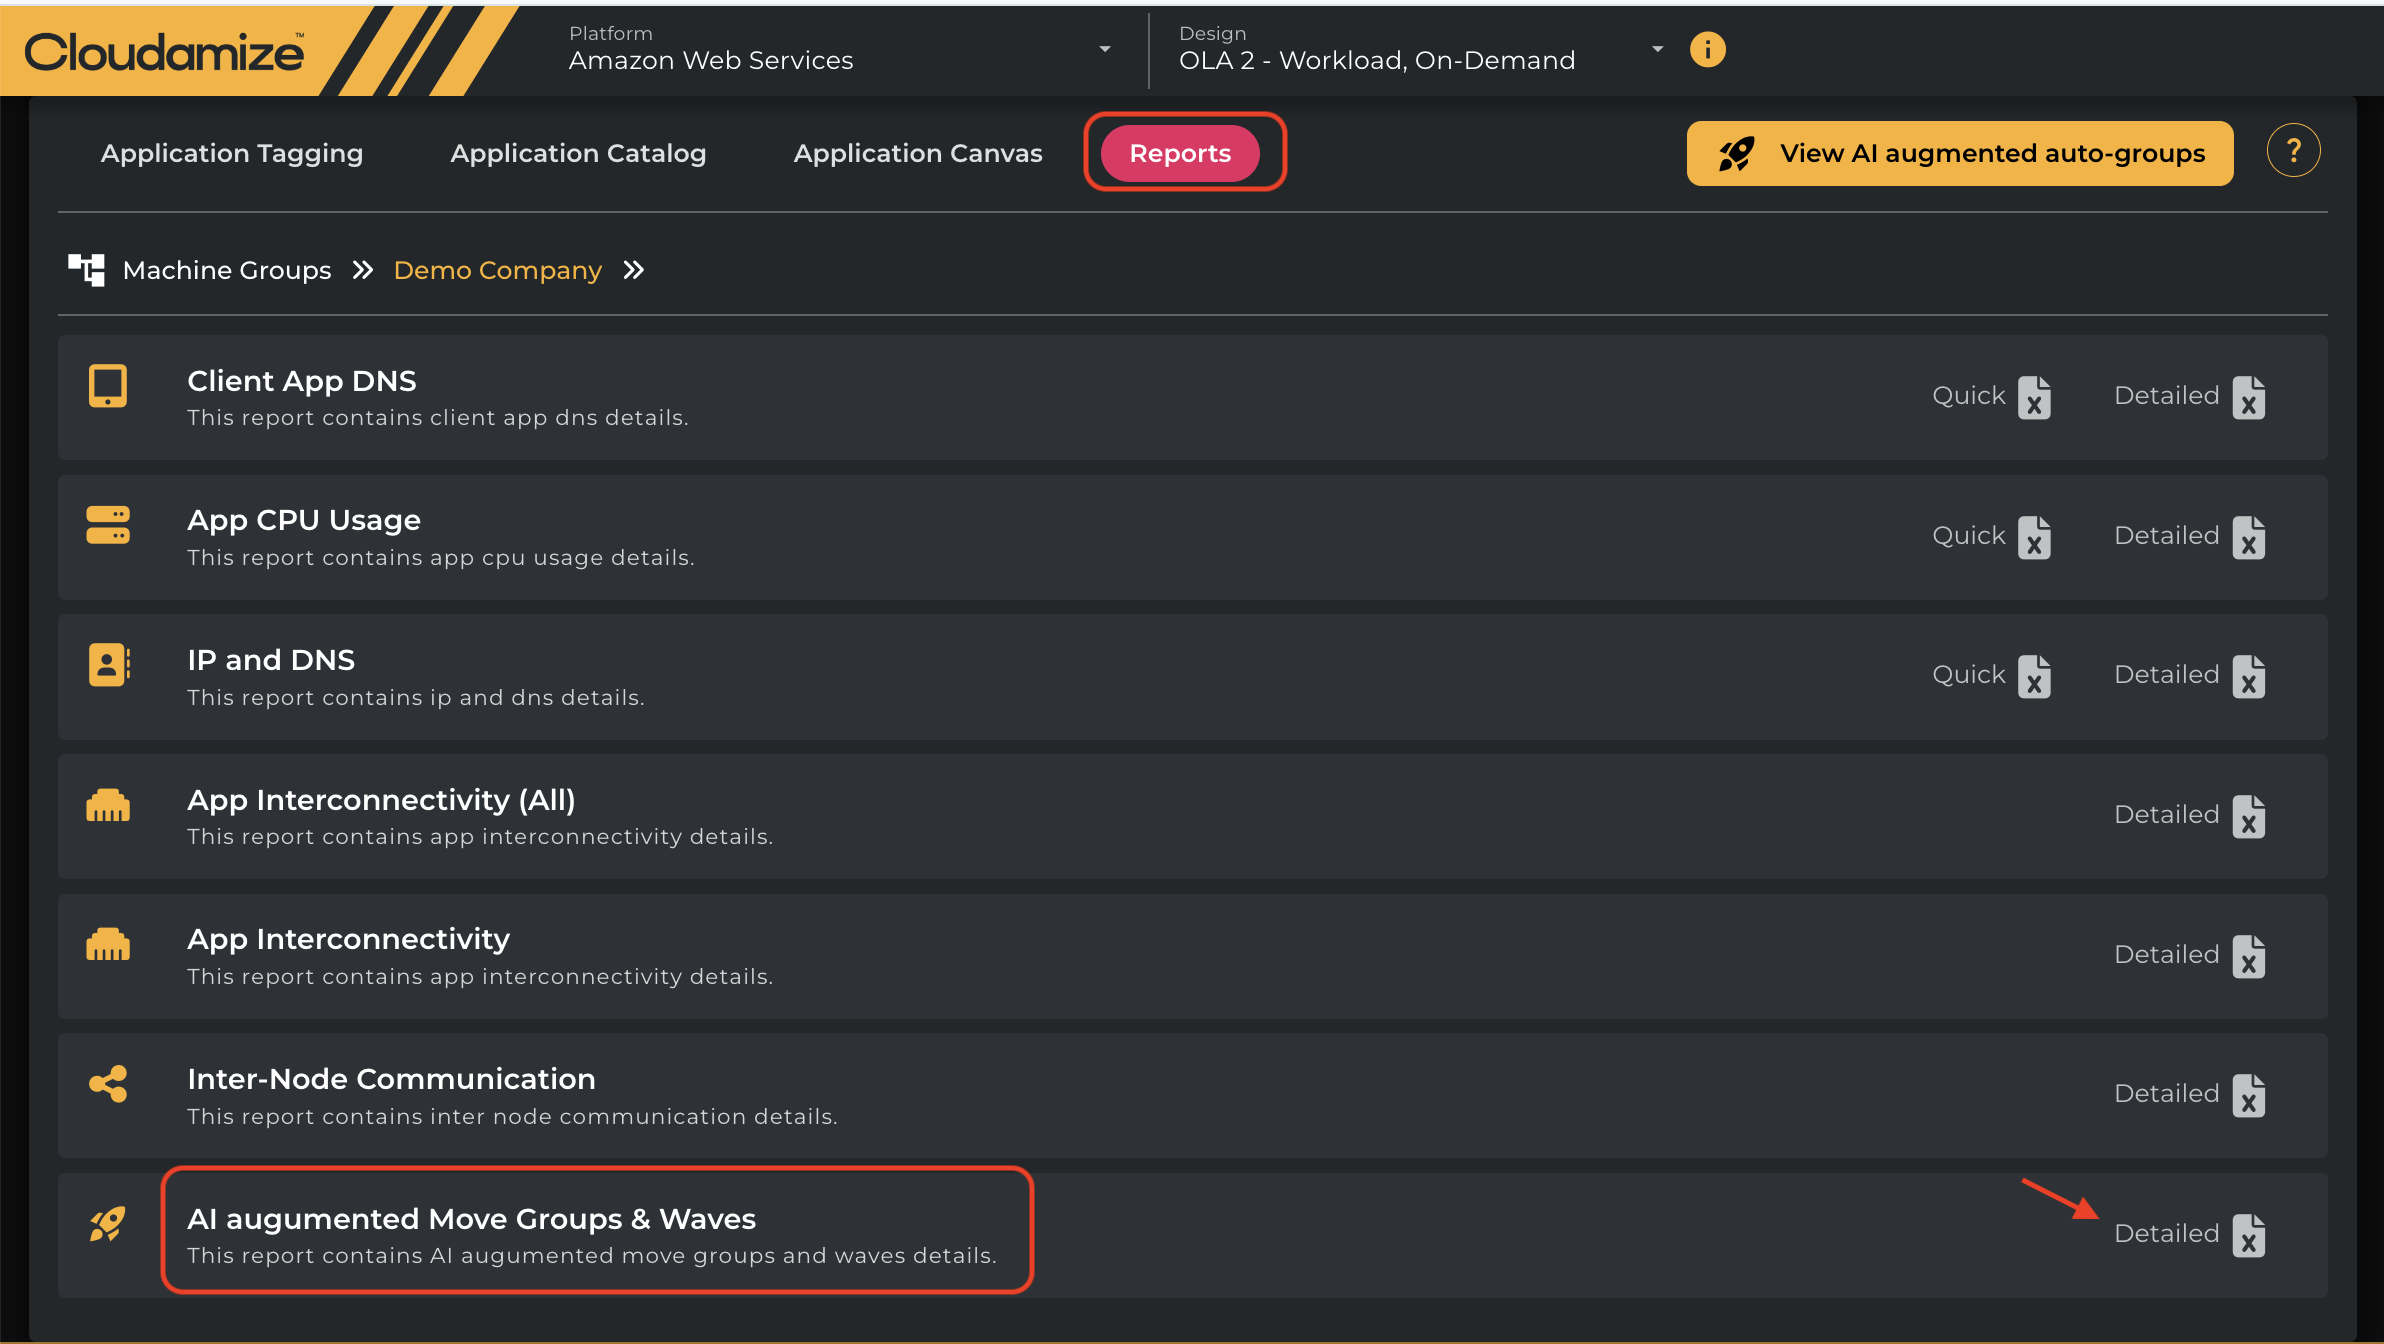The height and width of the screenshot is (1344, 2384).
Task: Download Client App DNS Quick report
Action: (x=1969, y=396)
